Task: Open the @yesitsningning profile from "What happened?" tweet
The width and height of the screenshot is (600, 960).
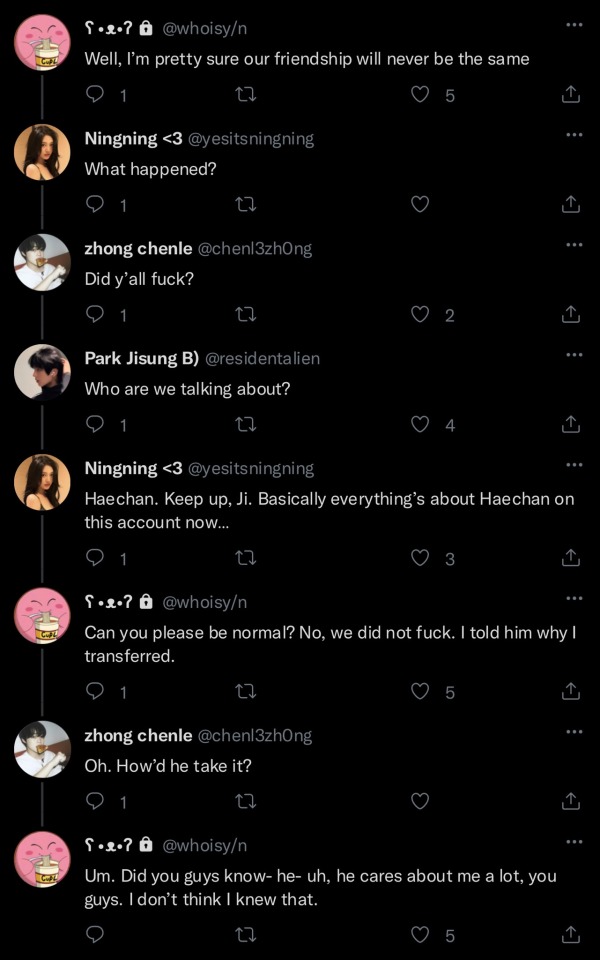Action: [251, 139]
